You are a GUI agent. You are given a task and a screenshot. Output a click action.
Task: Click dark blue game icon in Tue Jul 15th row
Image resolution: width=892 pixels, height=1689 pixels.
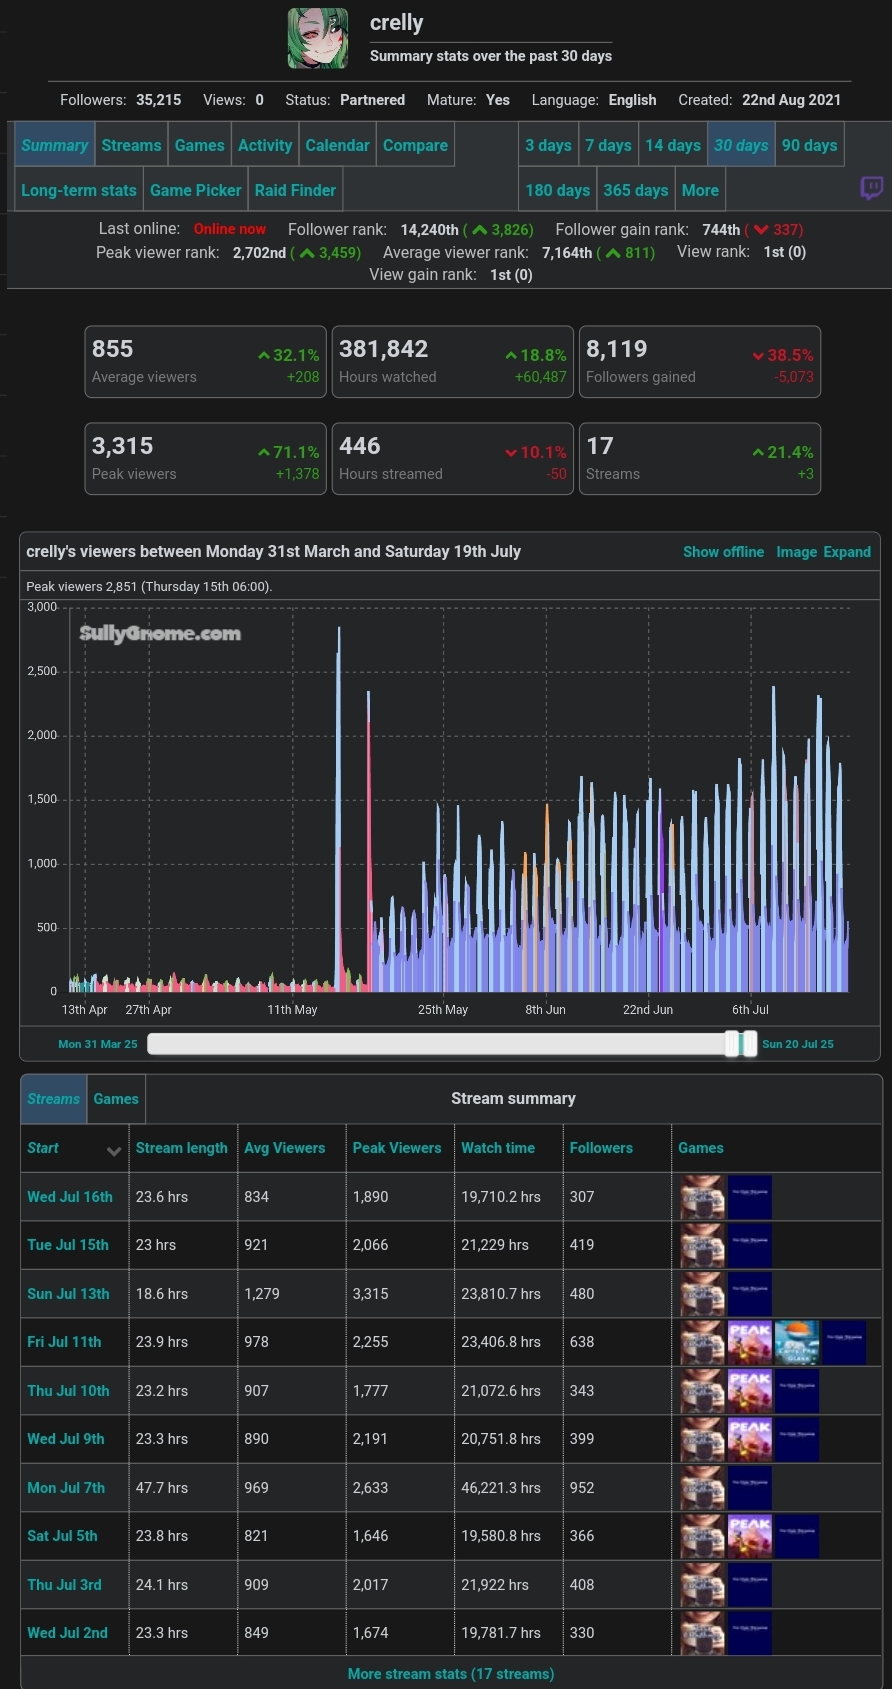coord(750,1245)
